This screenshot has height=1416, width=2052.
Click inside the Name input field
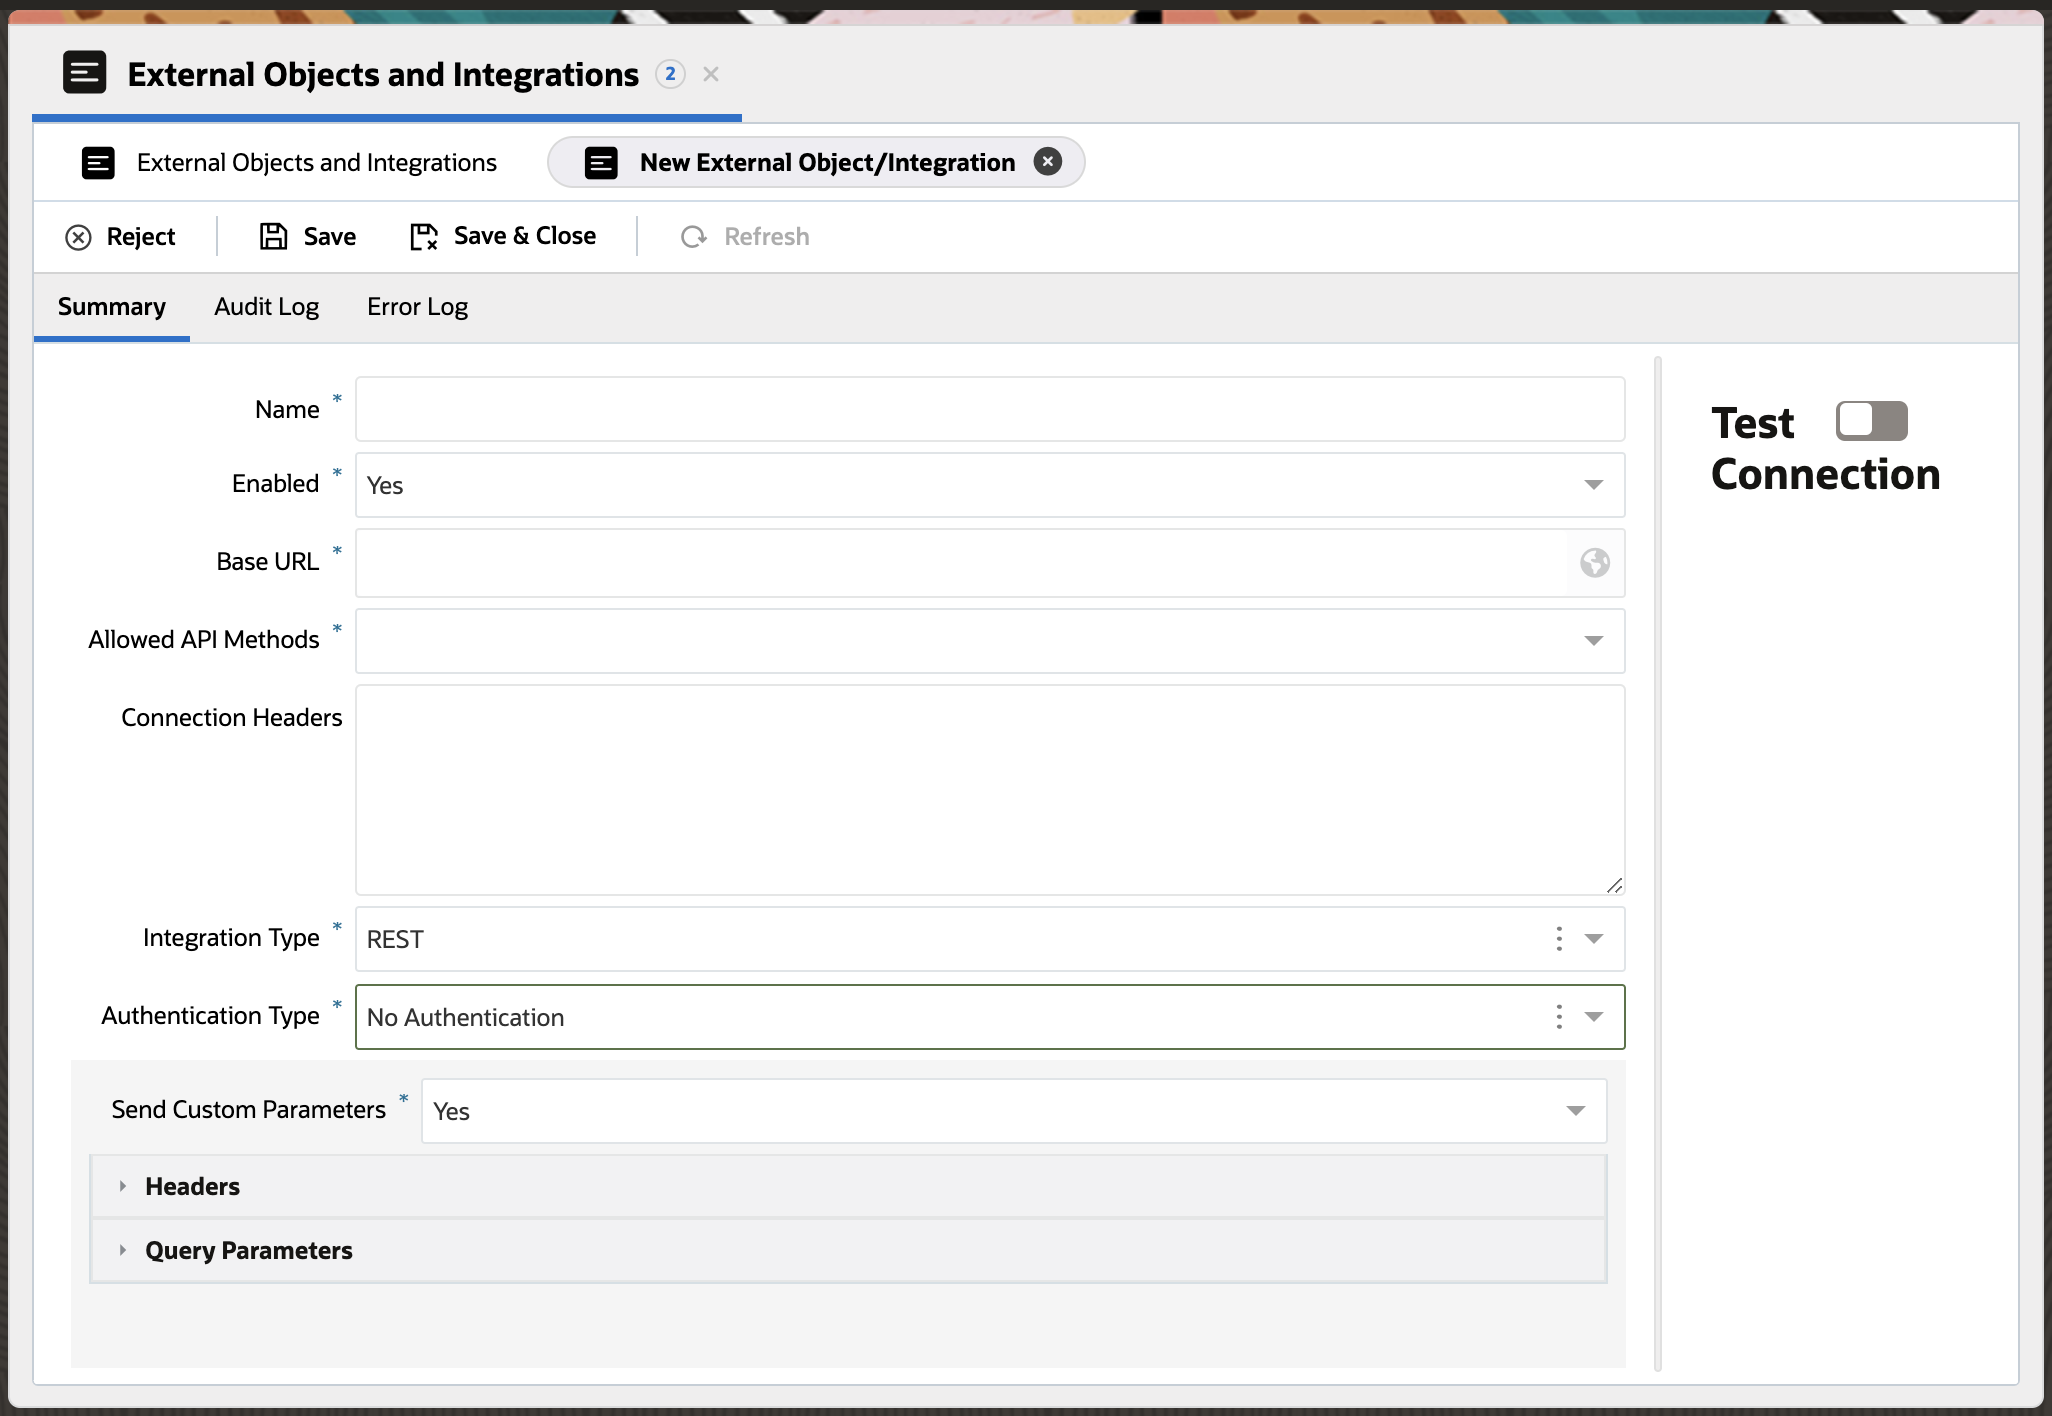pyautogui.click(x=988, y=409)
